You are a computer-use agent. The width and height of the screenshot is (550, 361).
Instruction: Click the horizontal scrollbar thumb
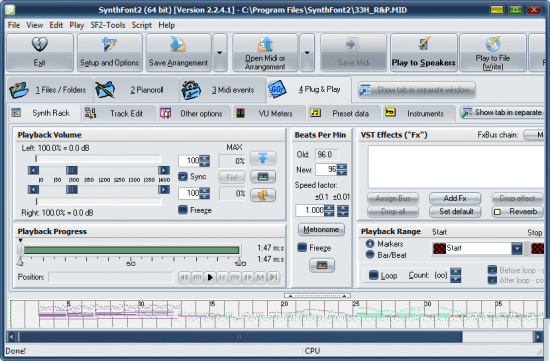coord(240,337)
